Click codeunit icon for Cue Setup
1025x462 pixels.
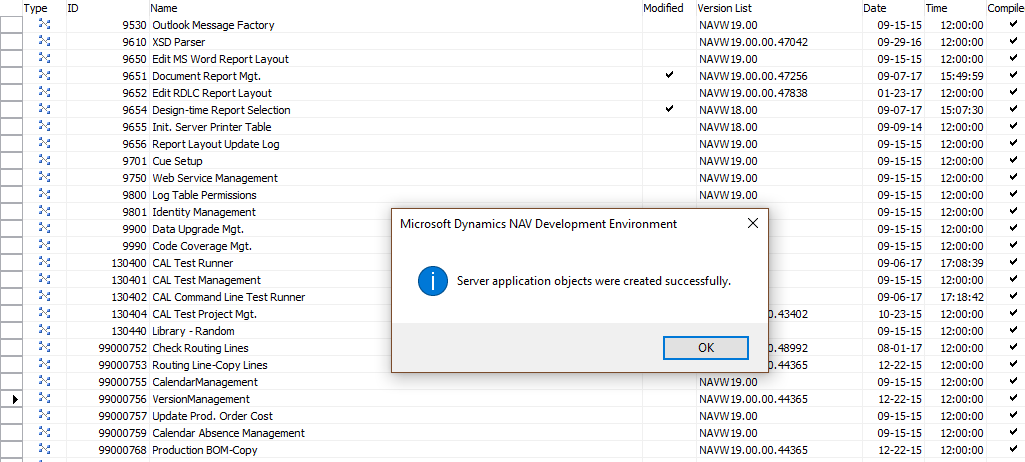click(44, 161)
